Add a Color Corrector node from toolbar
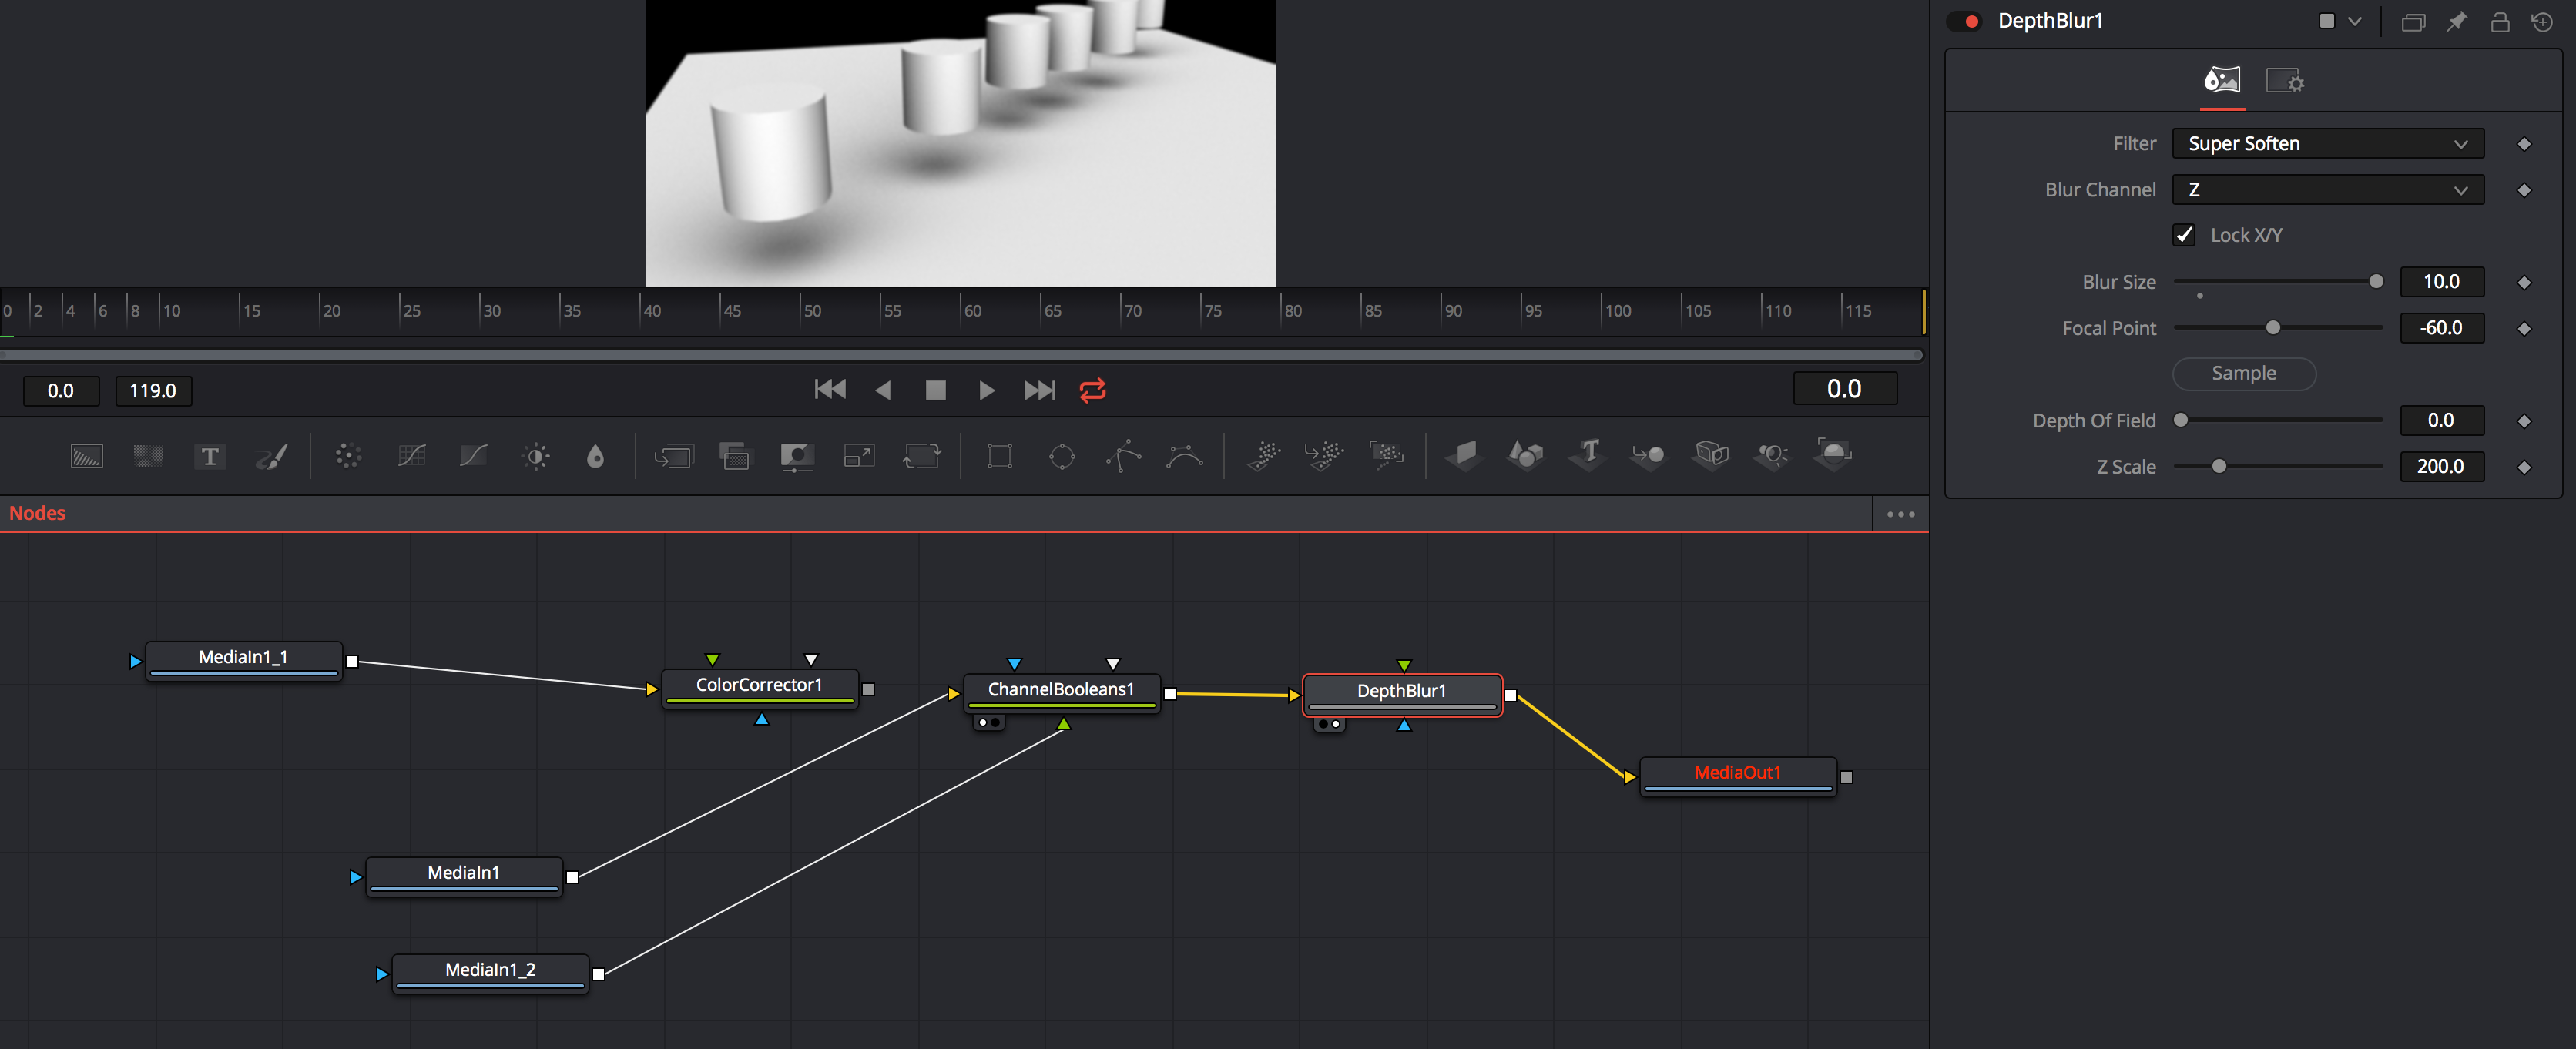This screenshot has width=2576, height=1049. 348,456
